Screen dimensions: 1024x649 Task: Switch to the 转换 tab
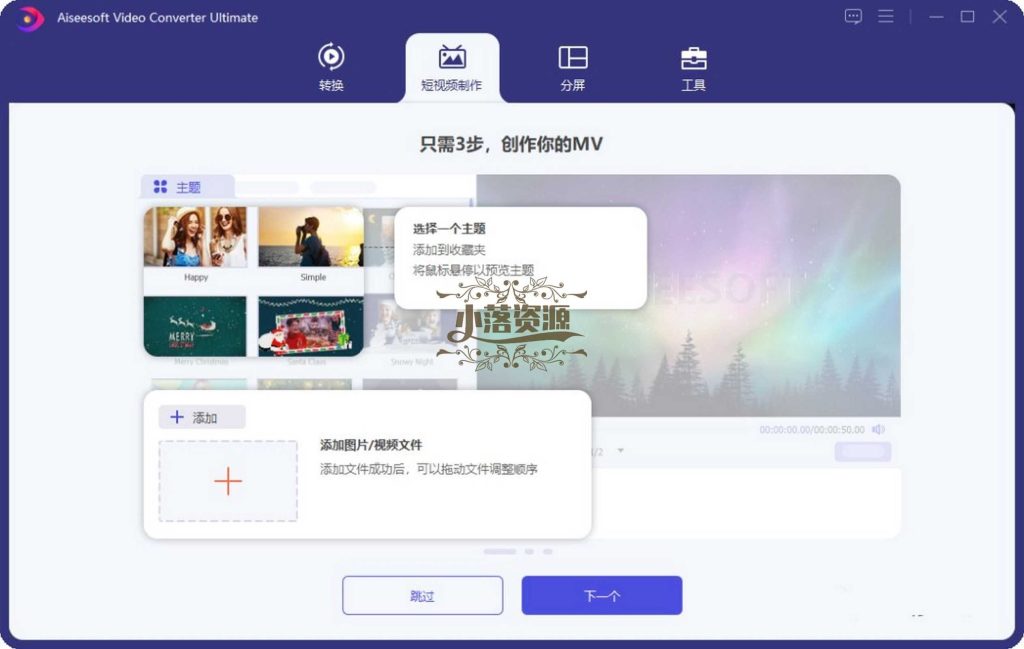pyautogui.click(x=331, y=67)
